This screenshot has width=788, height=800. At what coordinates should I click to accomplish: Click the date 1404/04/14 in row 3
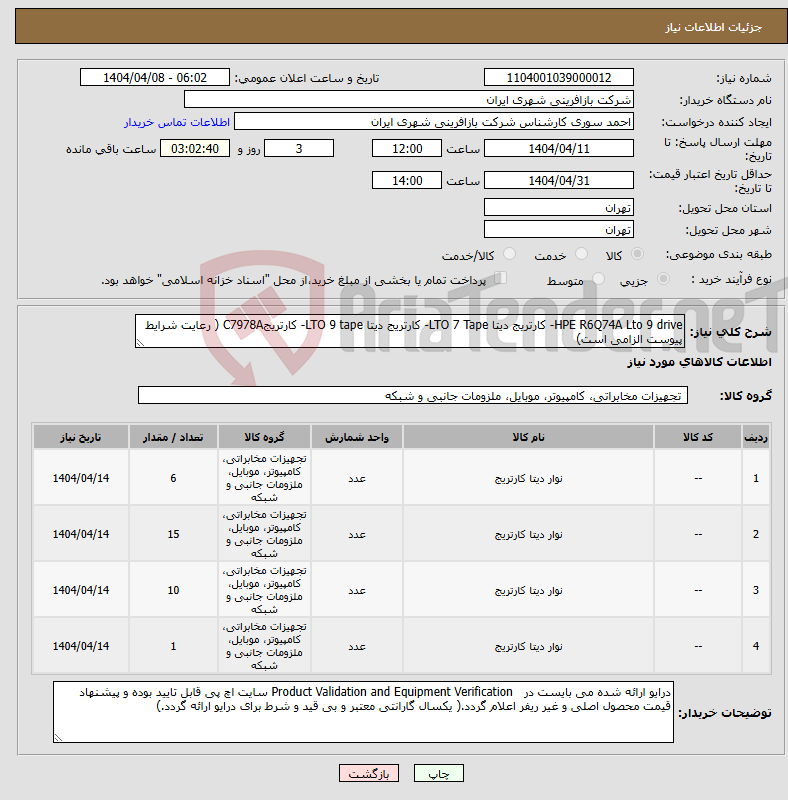pyautogui.click(x=81, y=590)
